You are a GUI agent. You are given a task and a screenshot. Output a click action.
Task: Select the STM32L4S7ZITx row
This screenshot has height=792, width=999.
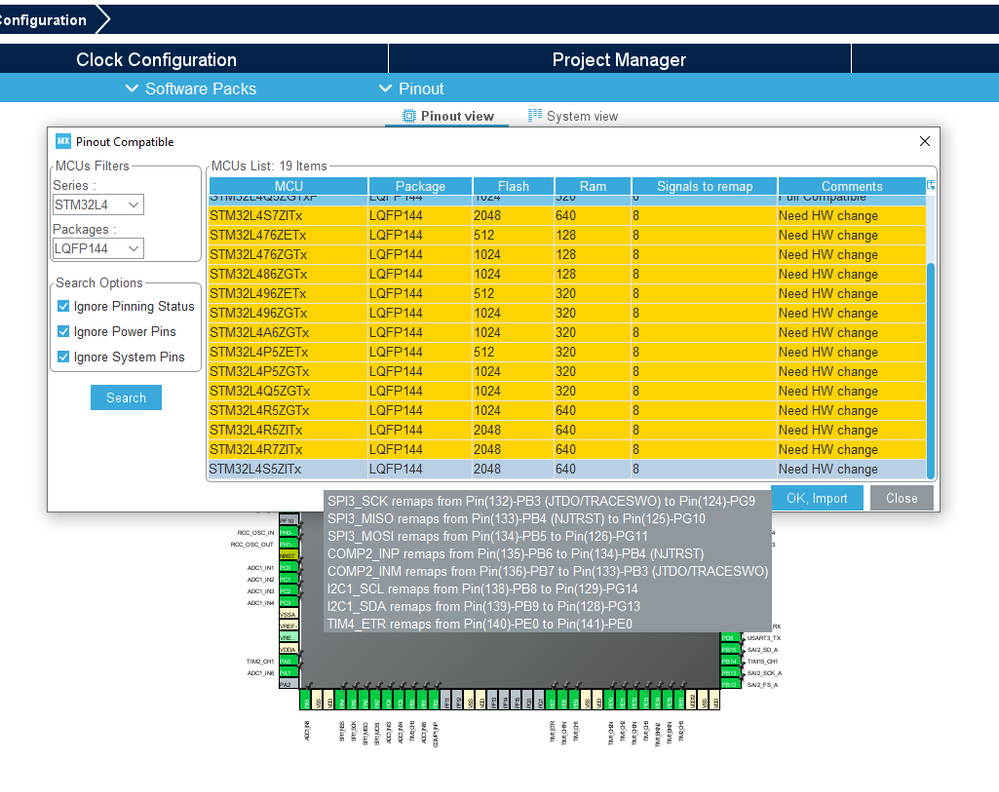tap(568, 215)
